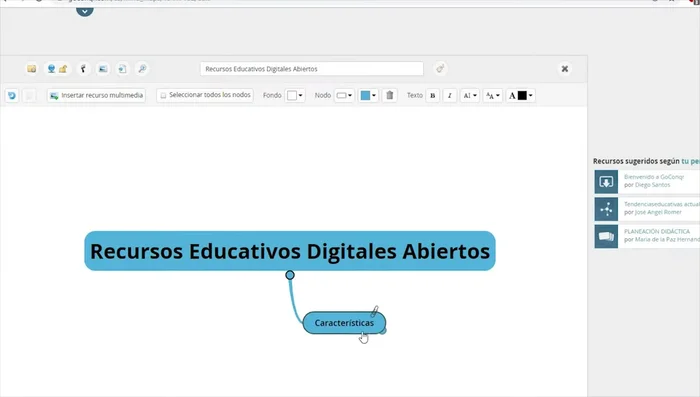Click the paperclip attachment on Características node

(375, 311)
